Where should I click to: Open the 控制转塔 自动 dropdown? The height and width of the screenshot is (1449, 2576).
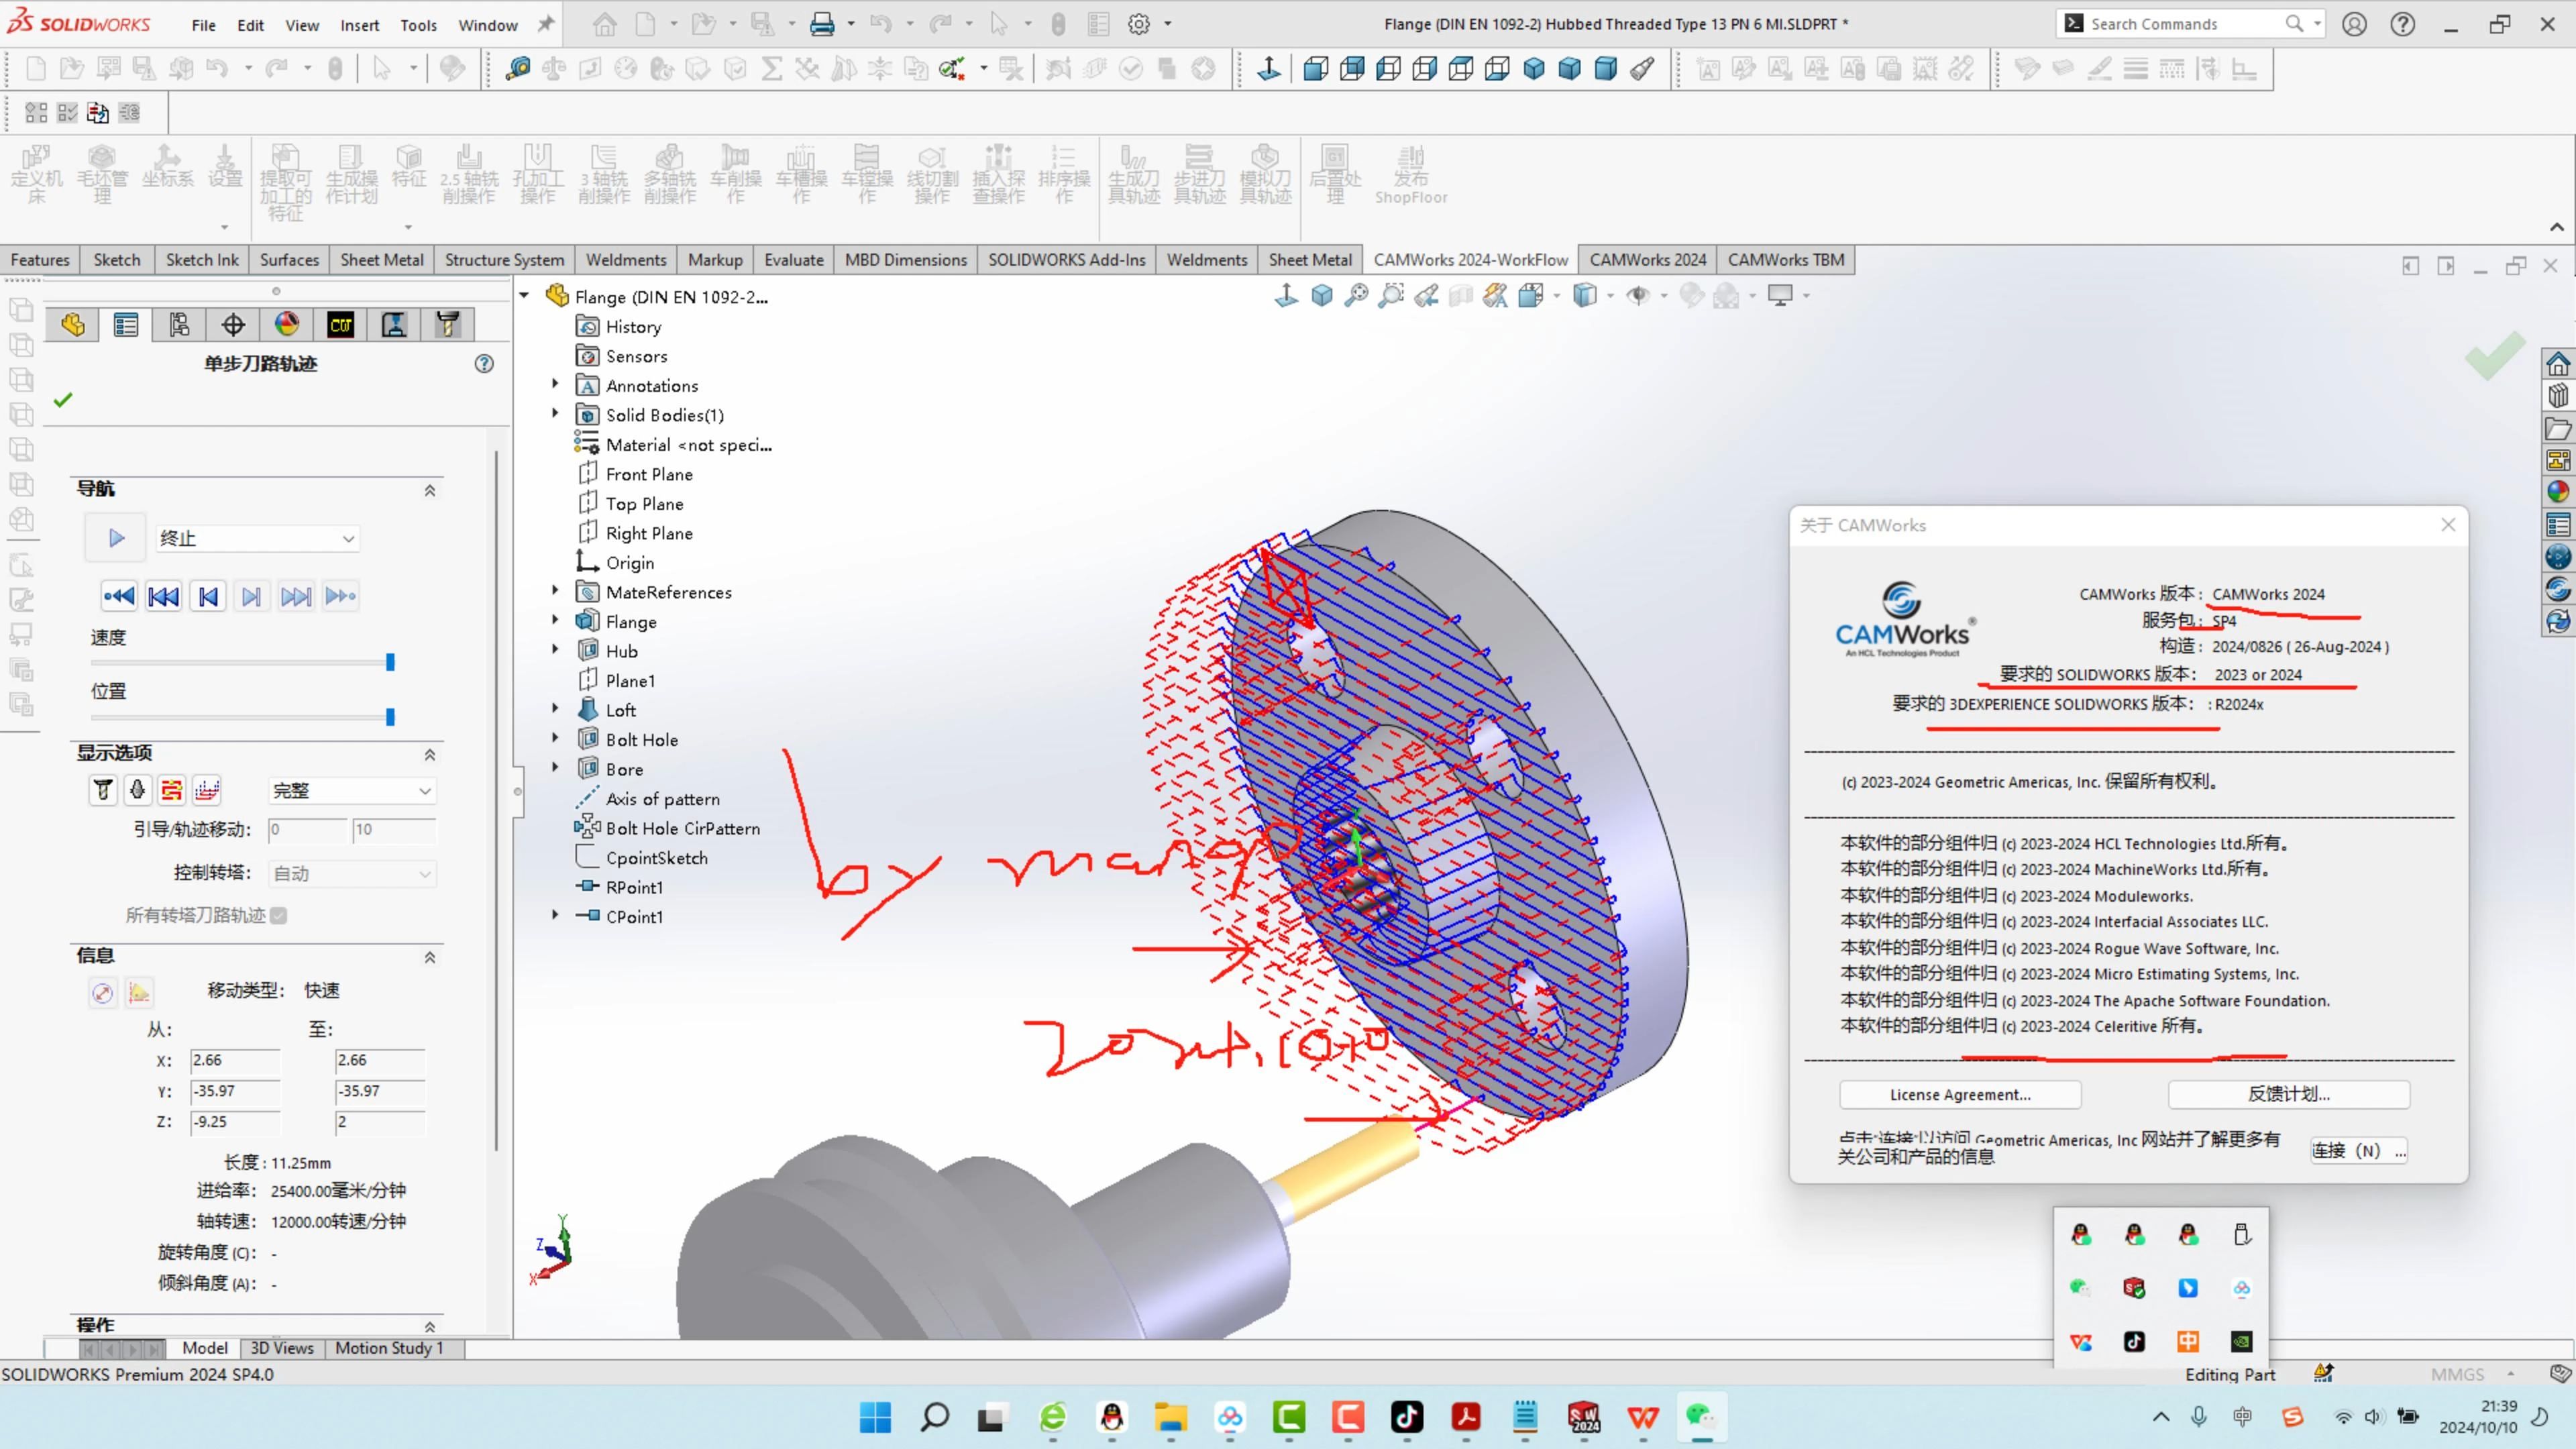click(352, 874)
